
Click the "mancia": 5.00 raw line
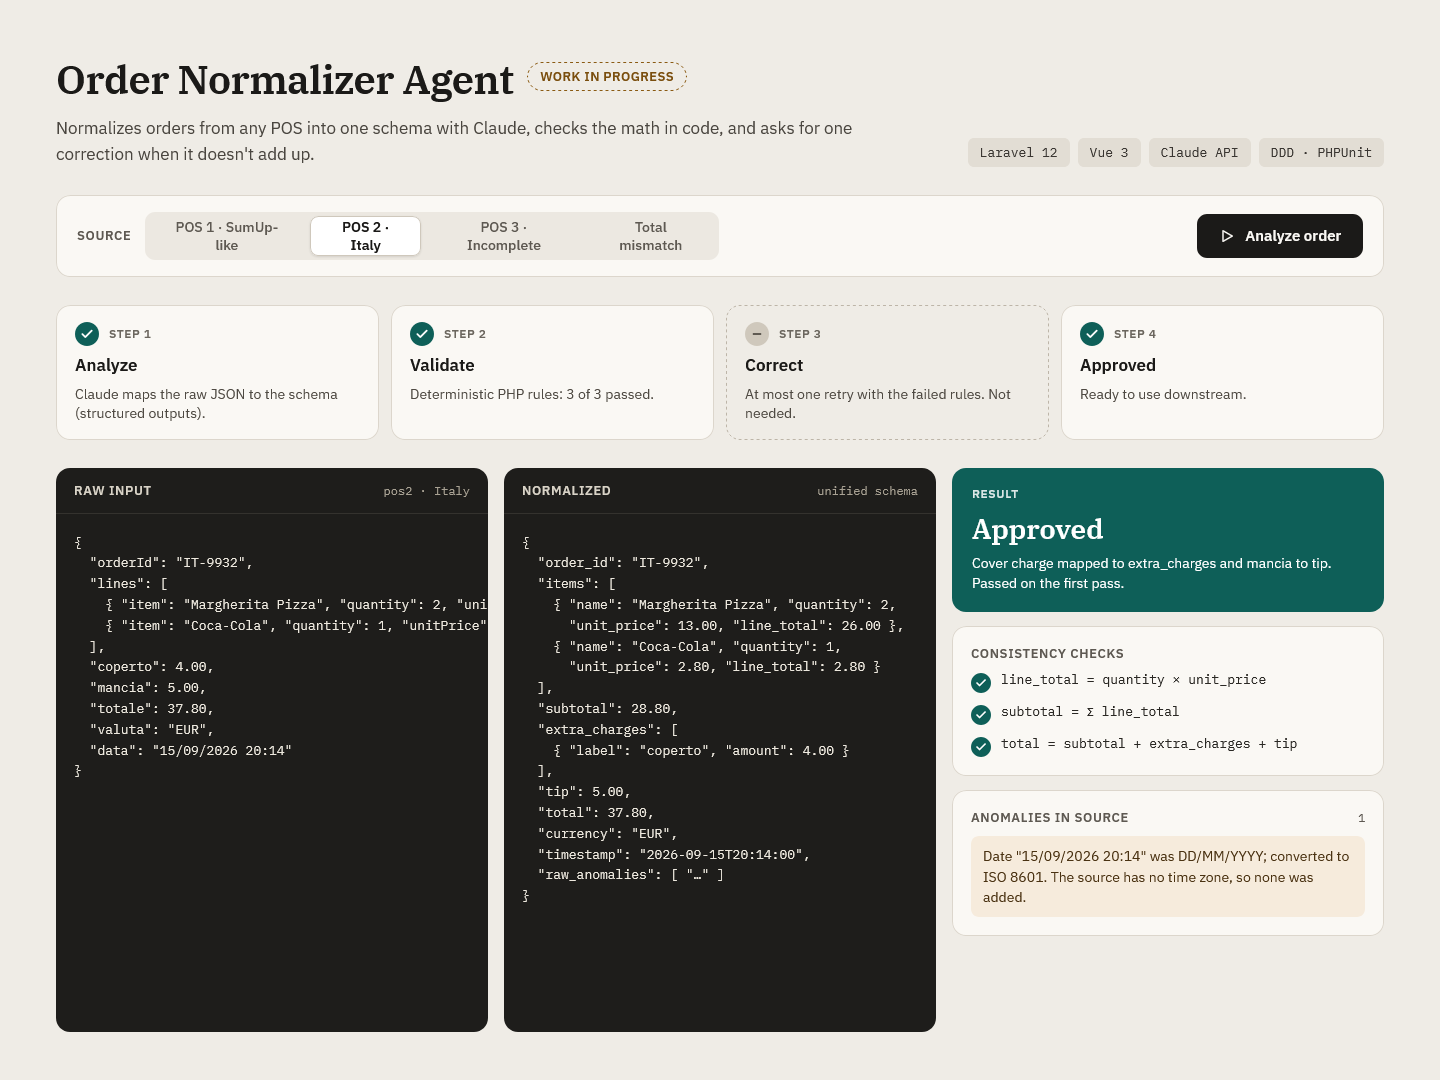tap(148, 688)
